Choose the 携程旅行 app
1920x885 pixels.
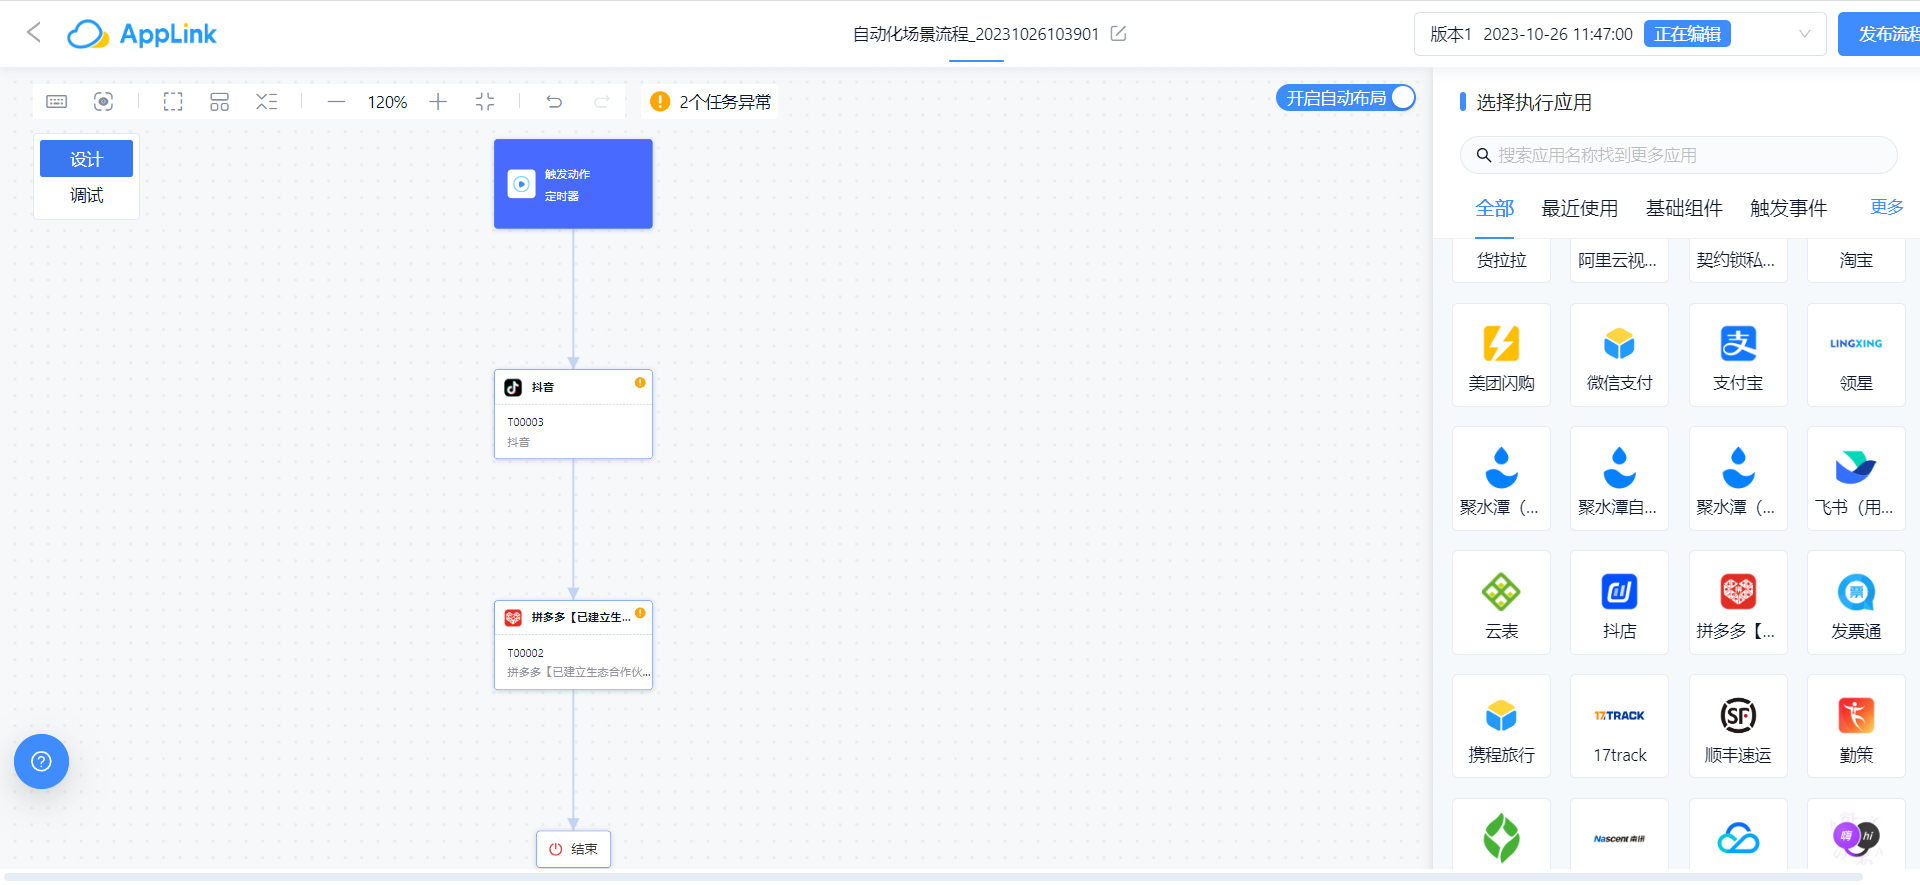[1501, 727]
